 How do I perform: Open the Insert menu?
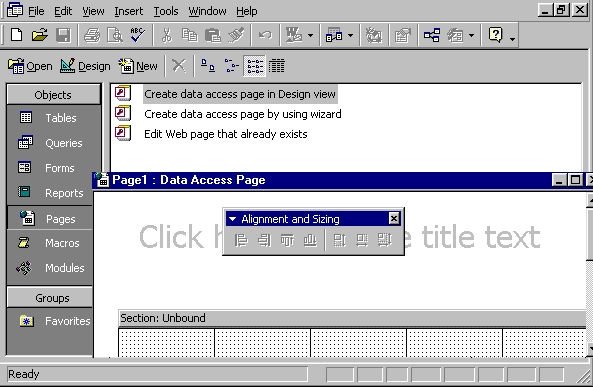click(129, 11)
